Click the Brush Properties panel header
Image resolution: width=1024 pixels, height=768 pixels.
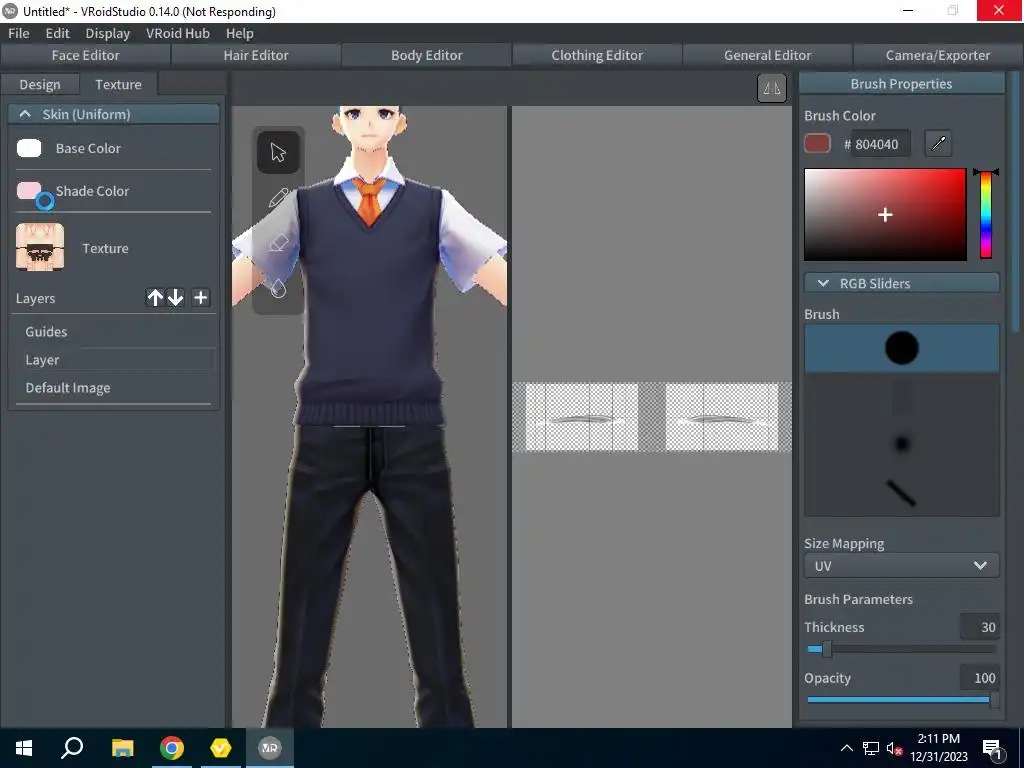pyautogui.click(x=901, y=84)
